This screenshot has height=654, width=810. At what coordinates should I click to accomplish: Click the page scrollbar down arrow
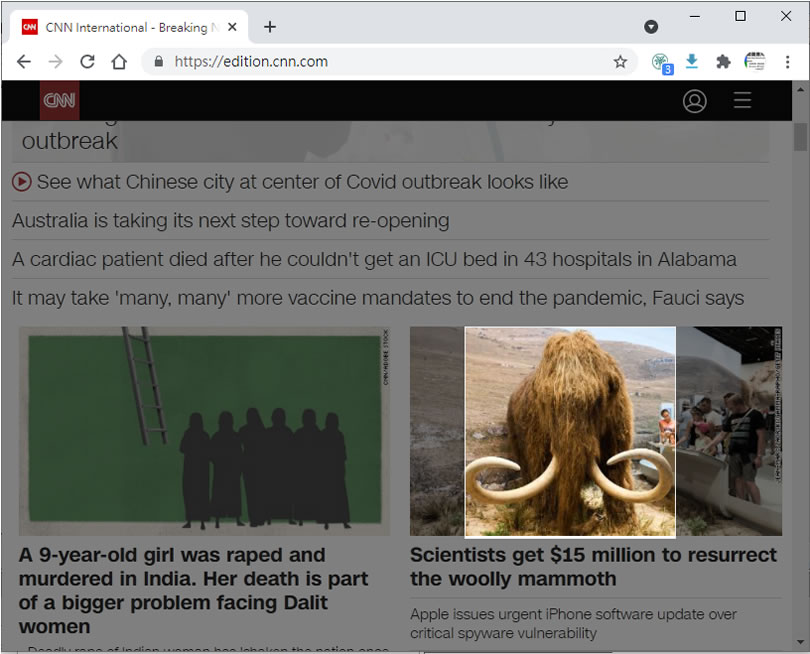tap(801, 642)
